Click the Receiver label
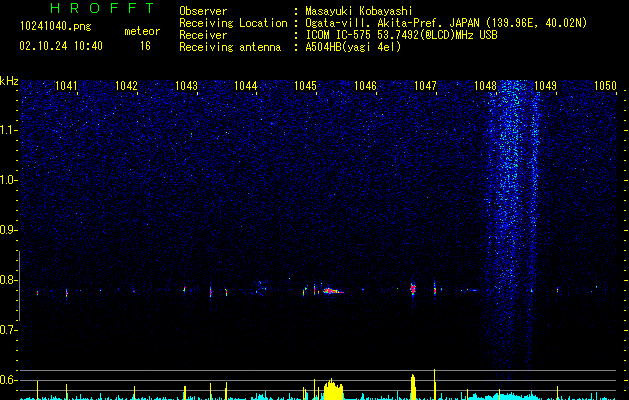The height and width of the screenshot is (400, 629). (203, 35)
